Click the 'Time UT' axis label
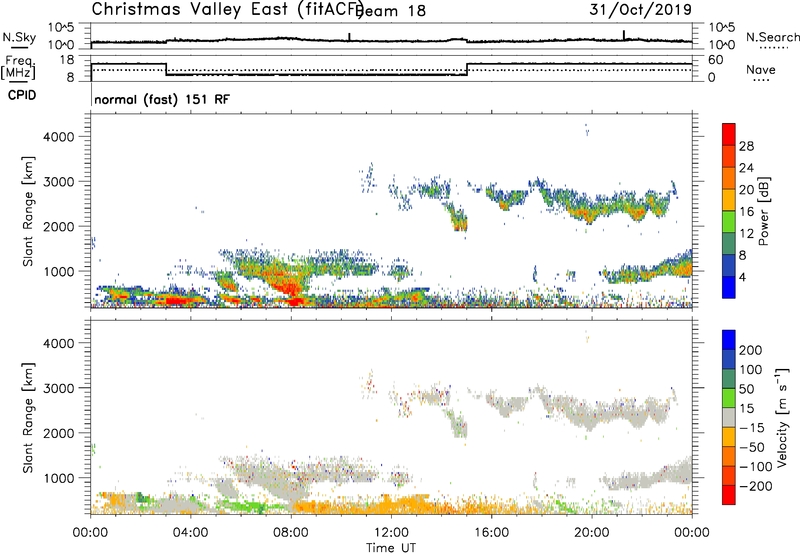The image size is (800, 554). (391, 548)
